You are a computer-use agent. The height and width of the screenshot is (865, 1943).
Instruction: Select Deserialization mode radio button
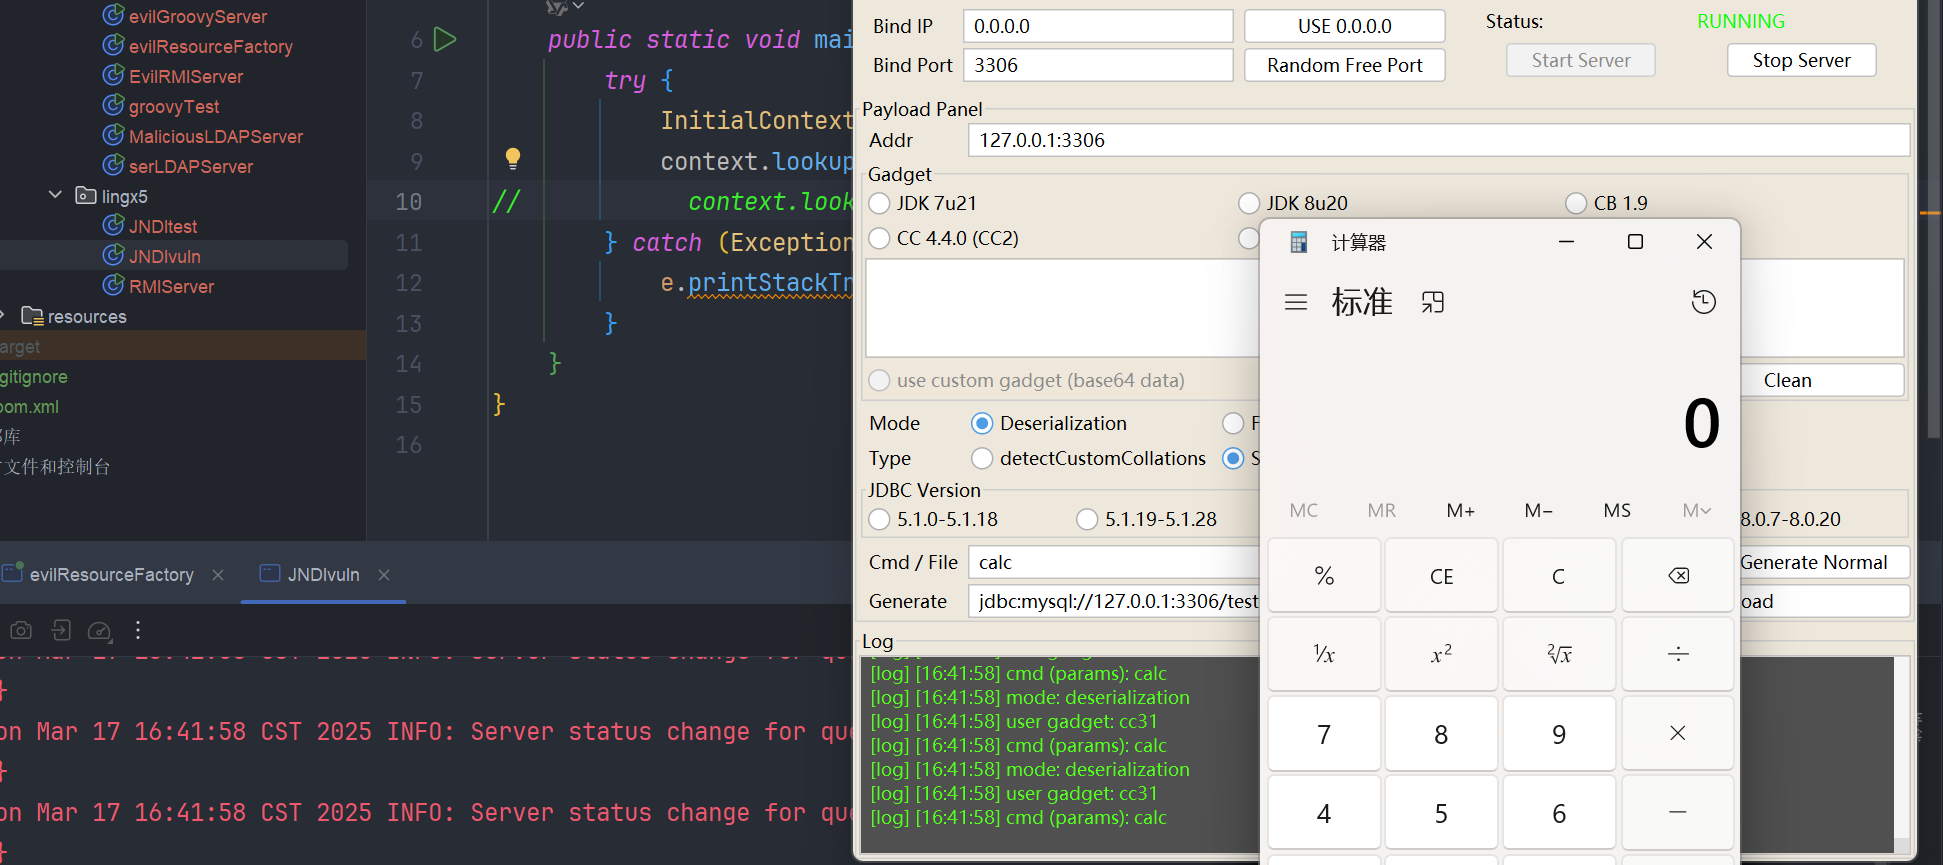pyautogui.click(x=982, y=423)
